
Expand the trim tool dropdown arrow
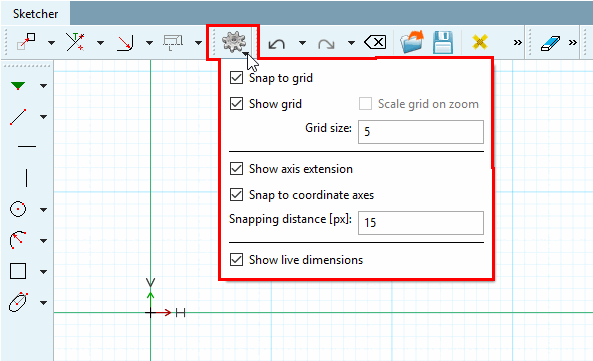tap(100, 43)
